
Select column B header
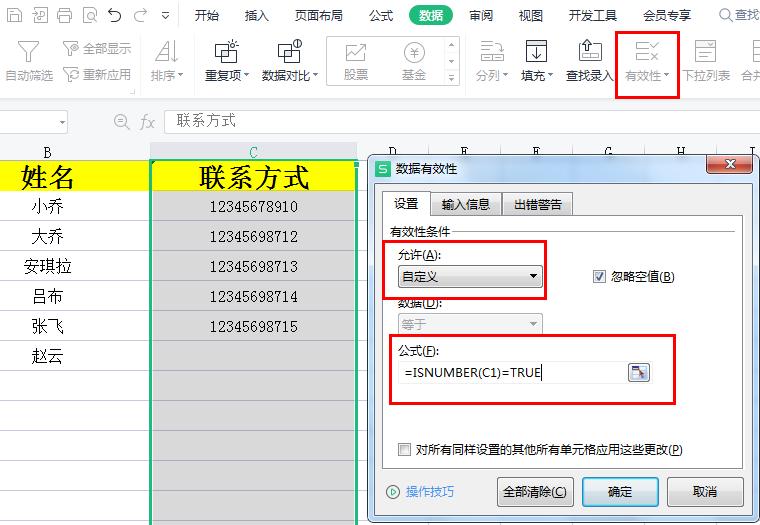[x=47, y=152]
